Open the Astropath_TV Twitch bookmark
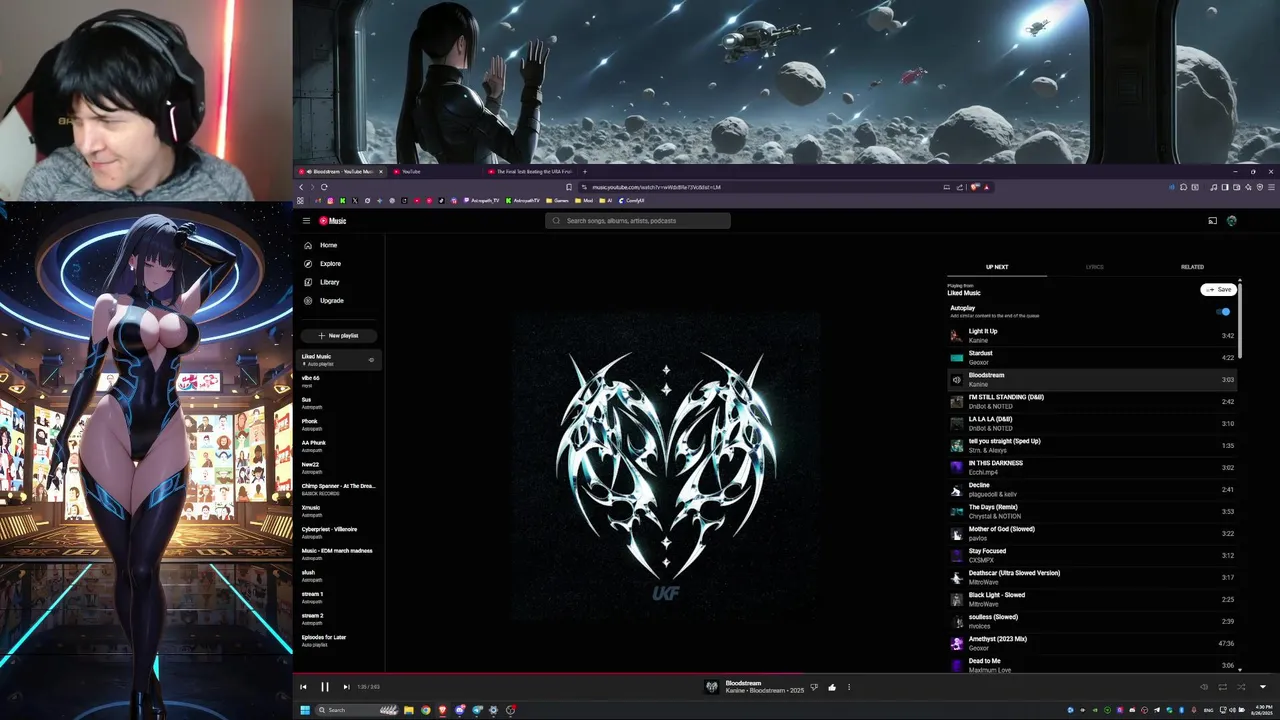This screenshot has height=720, width=1280. pos(480,201)
